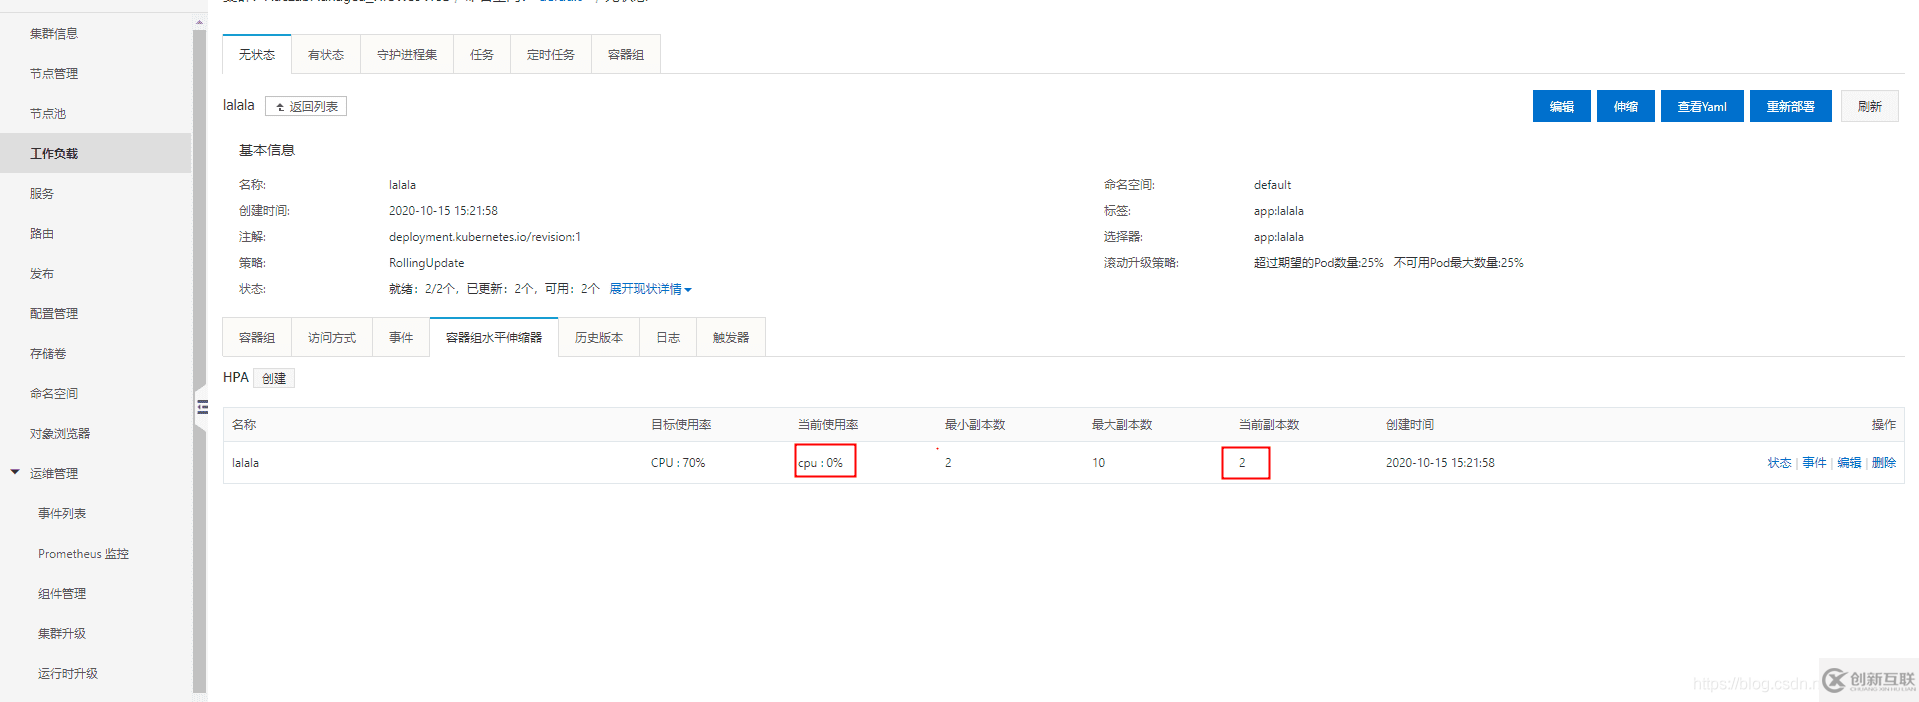
Task: Click 事件 link in lalala HPA row
Action: pyautogui.click(x=1814, y=463)
